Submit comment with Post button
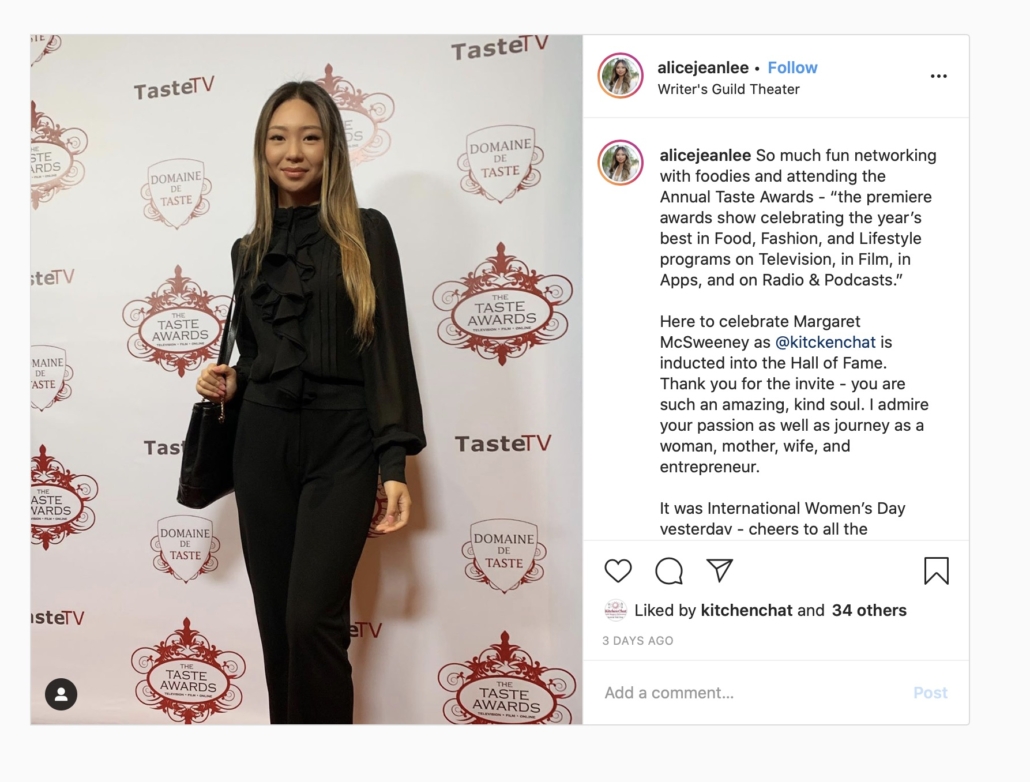 [930, 693]
